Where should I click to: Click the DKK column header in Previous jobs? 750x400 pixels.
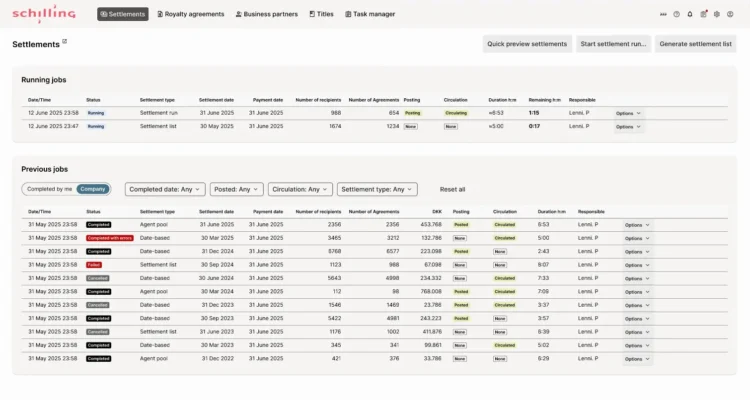point(437,211)
